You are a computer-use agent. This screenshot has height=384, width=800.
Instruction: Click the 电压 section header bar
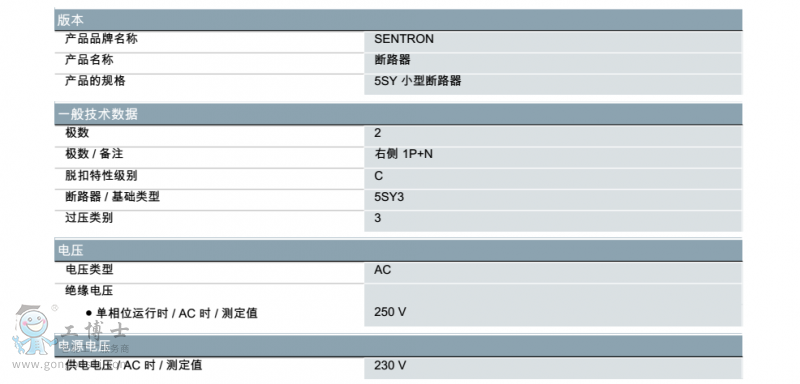point(398,250)
